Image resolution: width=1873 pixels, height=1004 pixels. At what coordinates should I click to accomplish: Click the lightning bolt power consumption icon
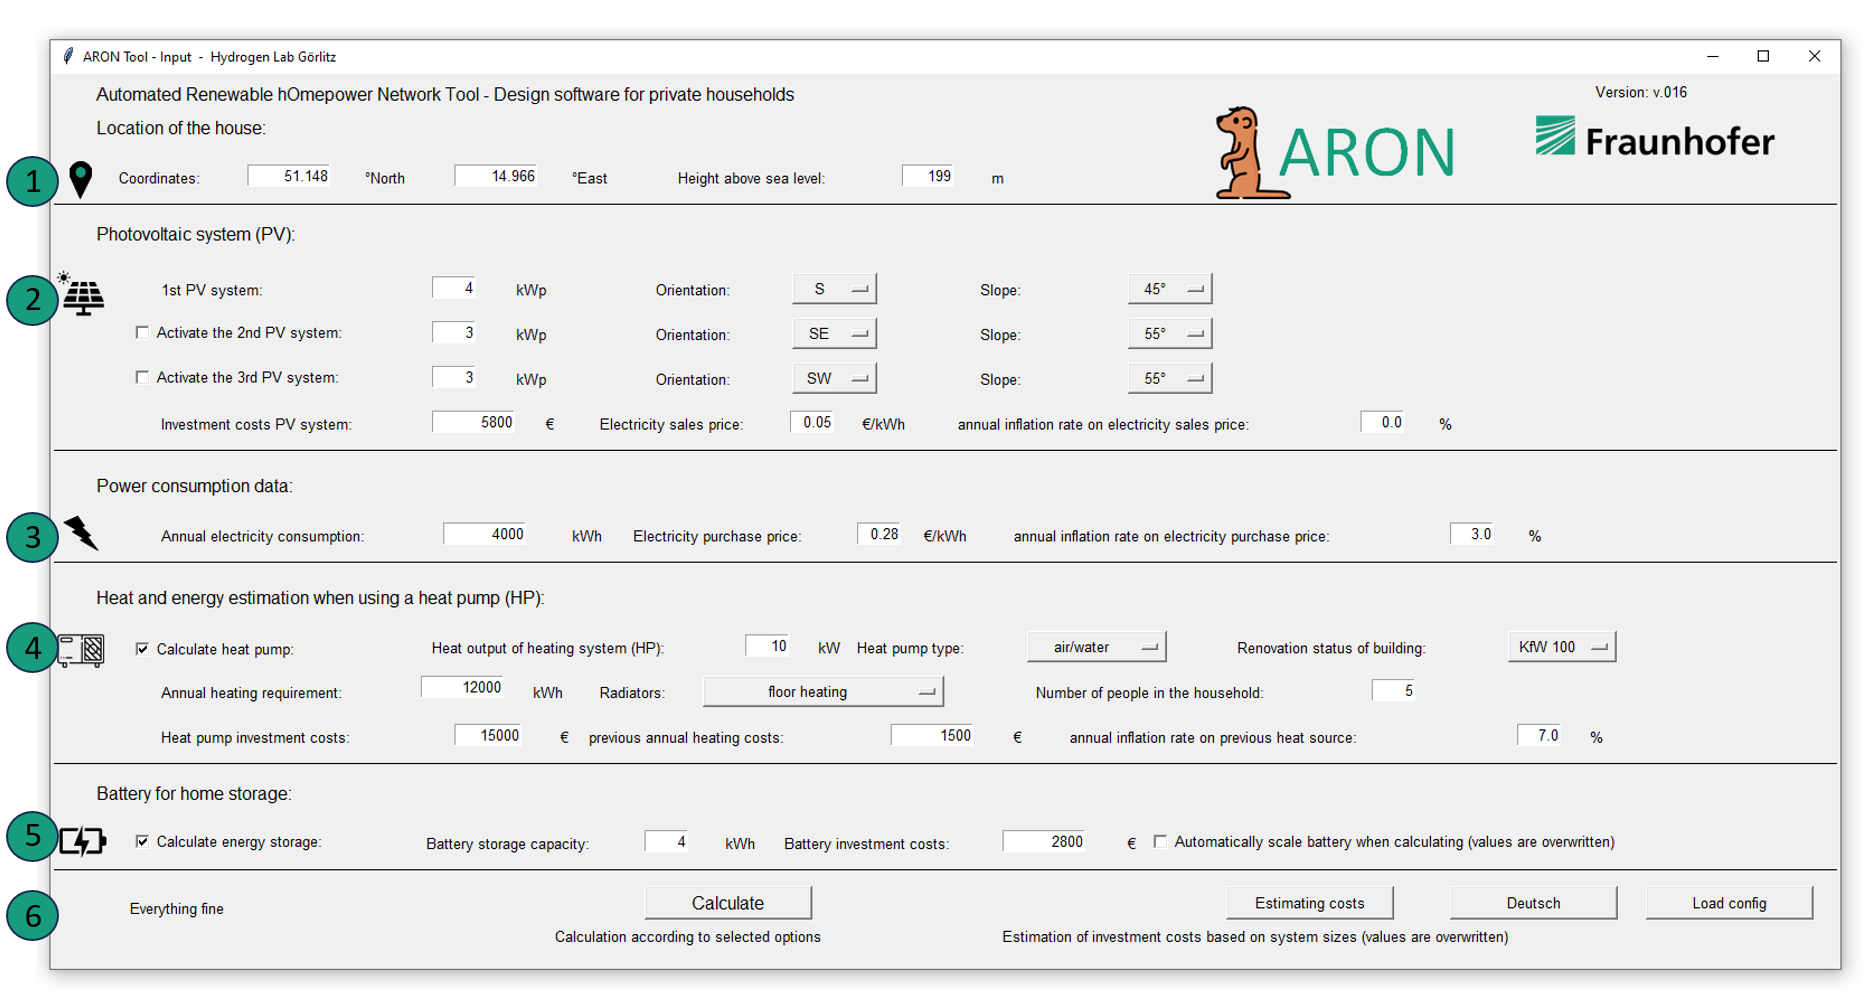pos(81,533)
